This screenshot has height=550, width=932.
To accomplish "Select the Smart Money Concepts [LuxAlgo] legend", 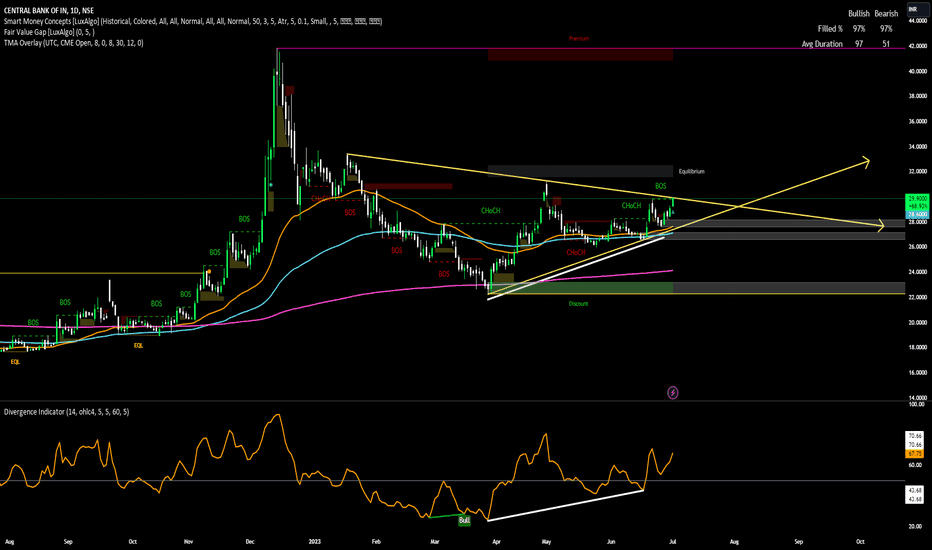I will [x=193, y=21].
